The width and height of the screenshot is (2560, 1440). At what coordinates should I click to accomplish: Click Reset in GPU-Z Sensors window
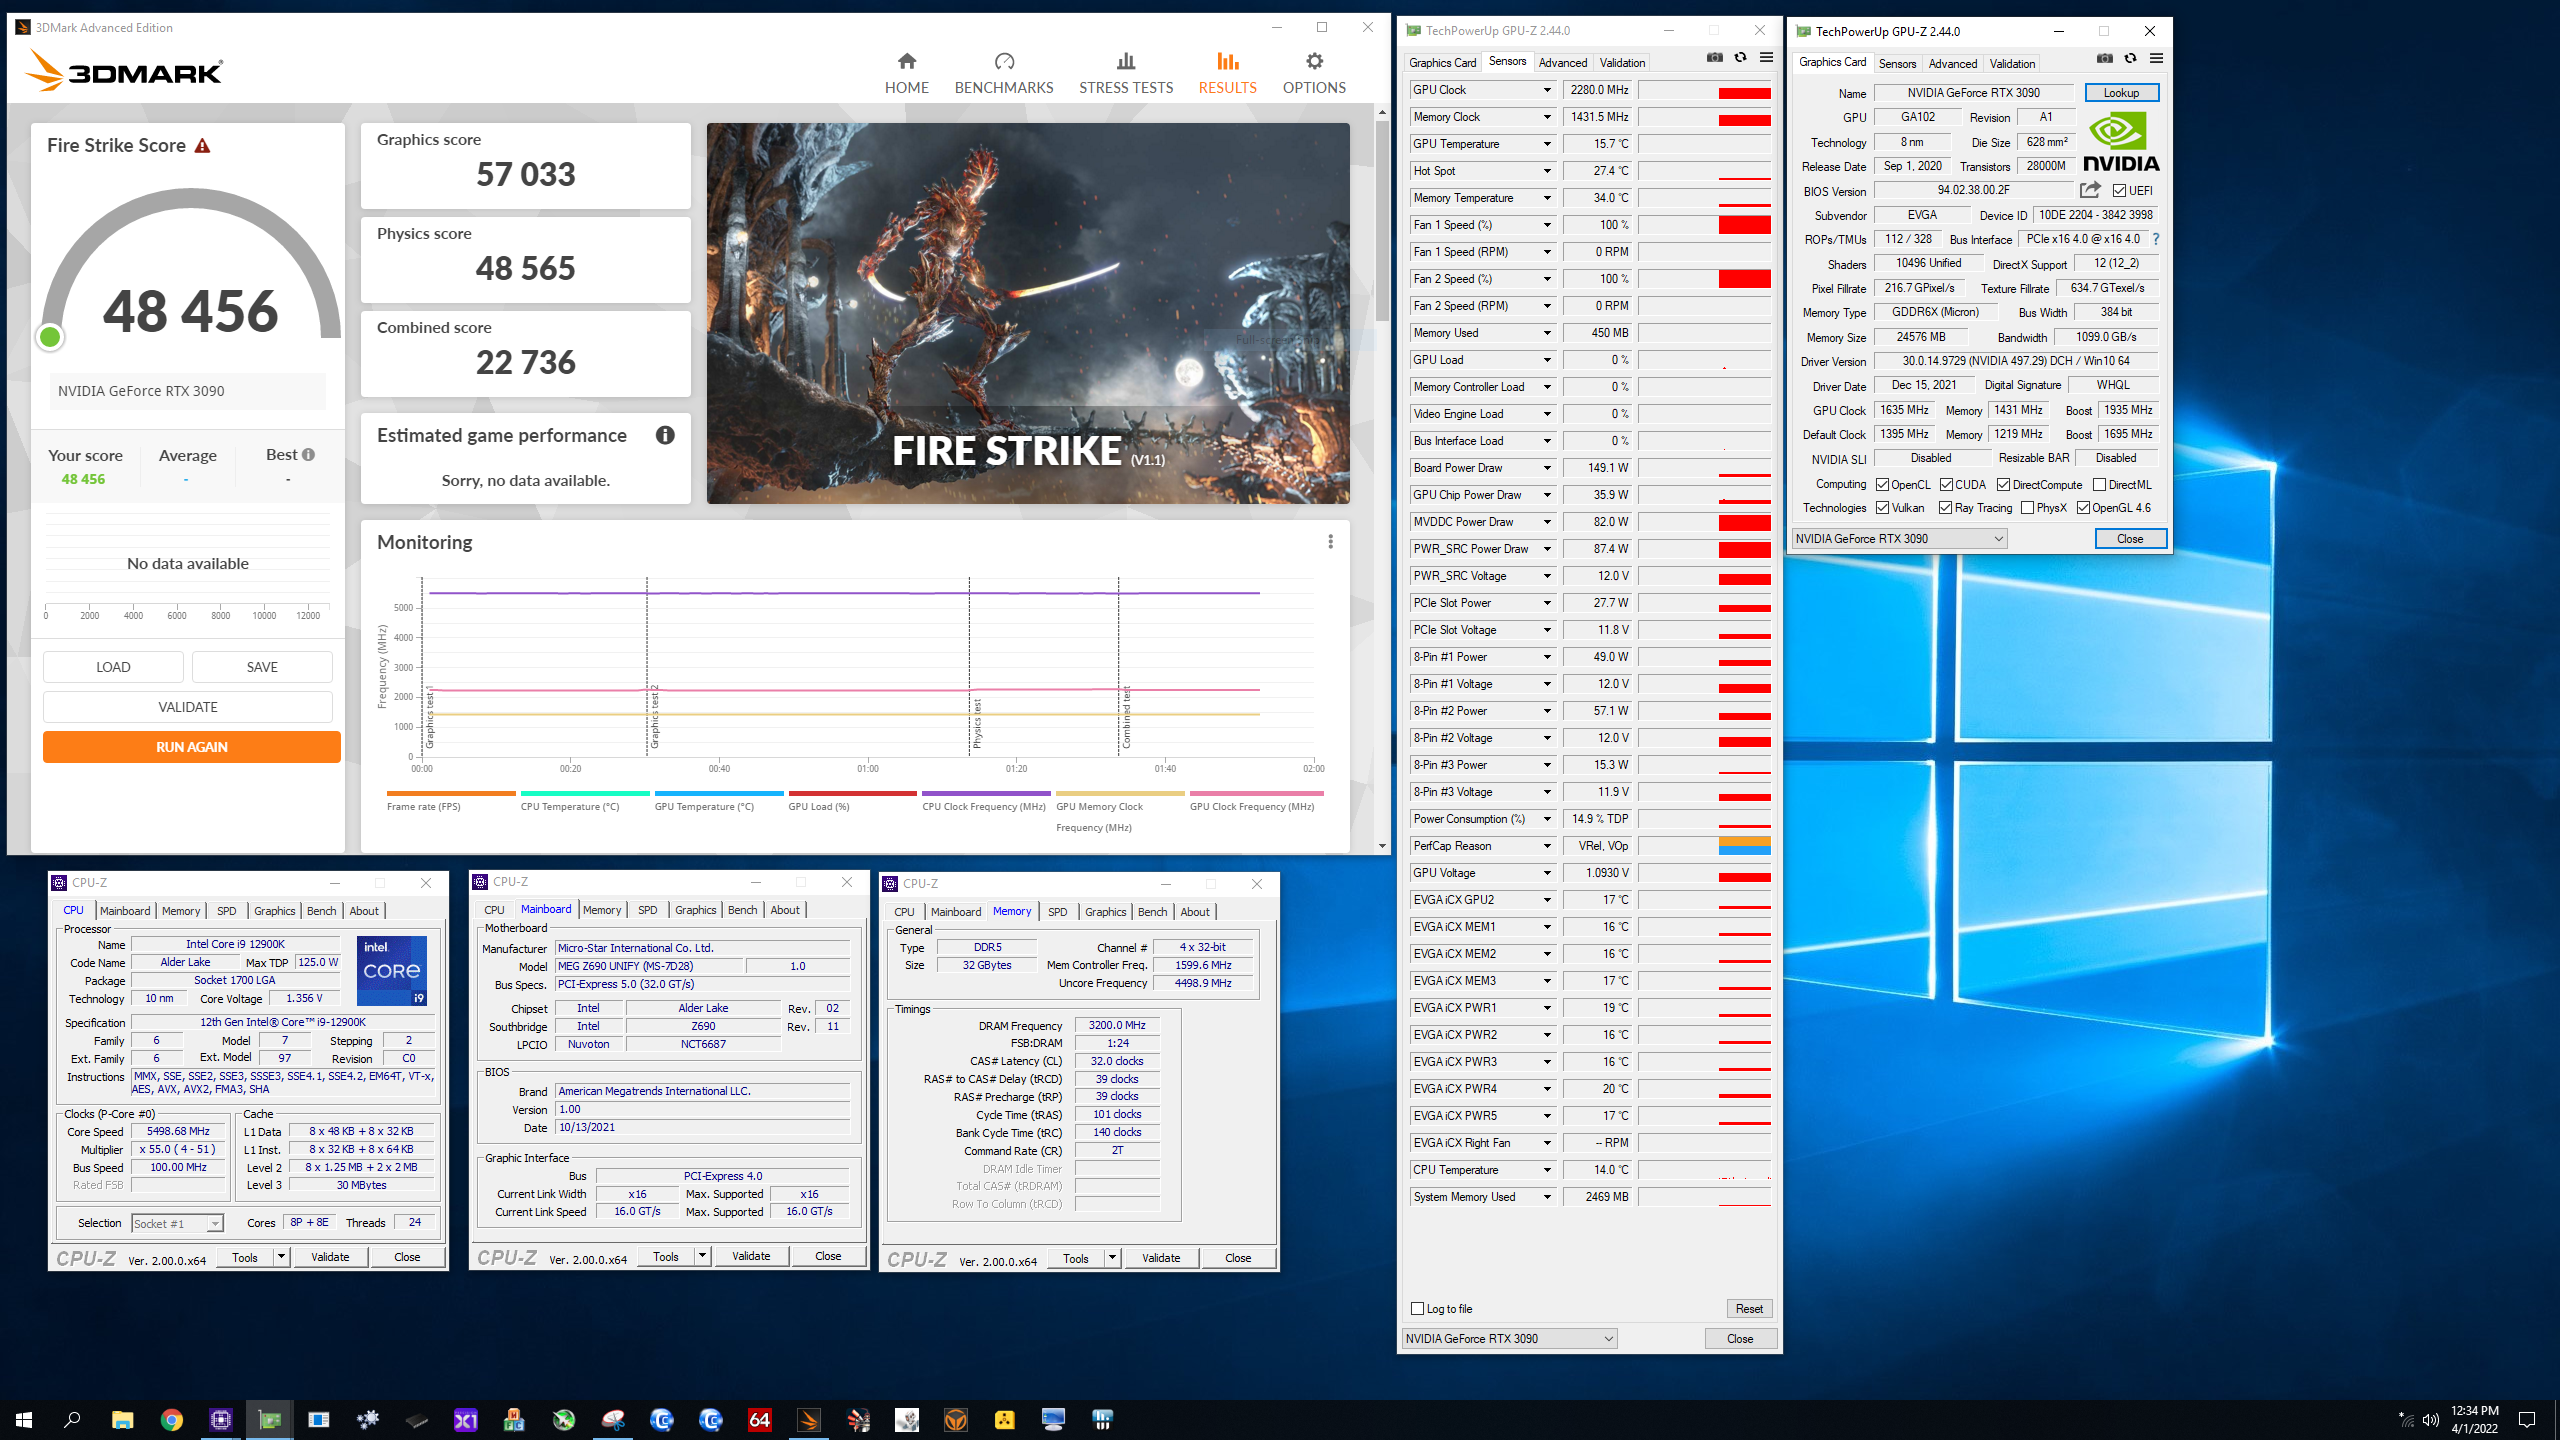pos(1749,1309)
